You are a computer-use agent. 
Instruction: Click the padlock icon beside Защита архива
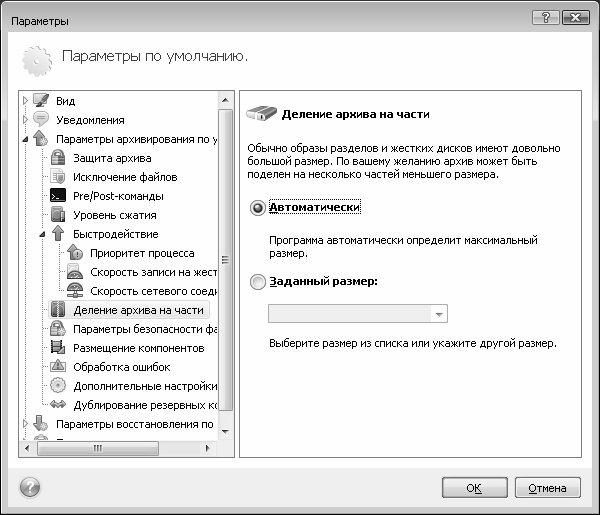[x=58, y=158]
